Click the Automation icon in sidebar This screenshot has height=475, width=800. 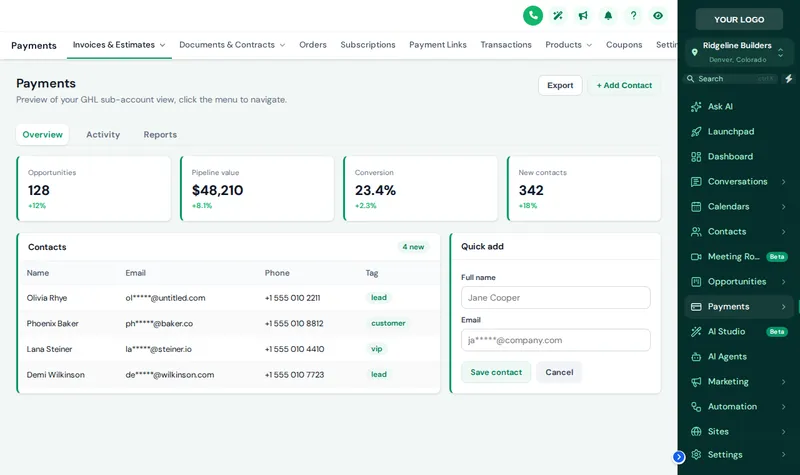[696, 407]
